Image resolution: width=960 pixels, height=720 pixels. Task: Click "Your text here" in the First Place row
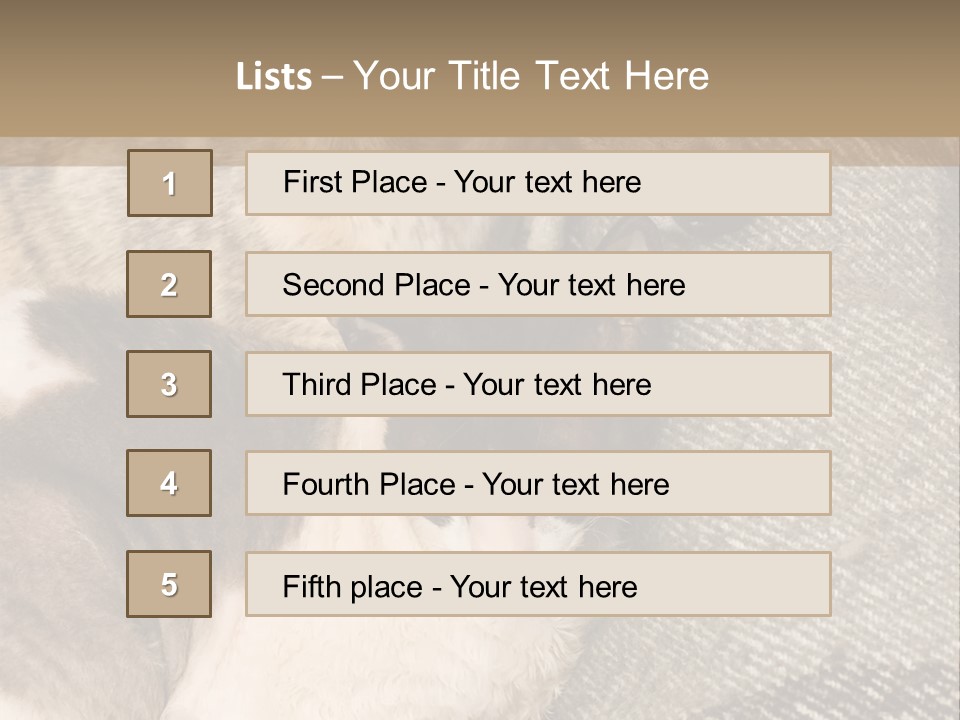pyautogui.click(x=547, y=182)
